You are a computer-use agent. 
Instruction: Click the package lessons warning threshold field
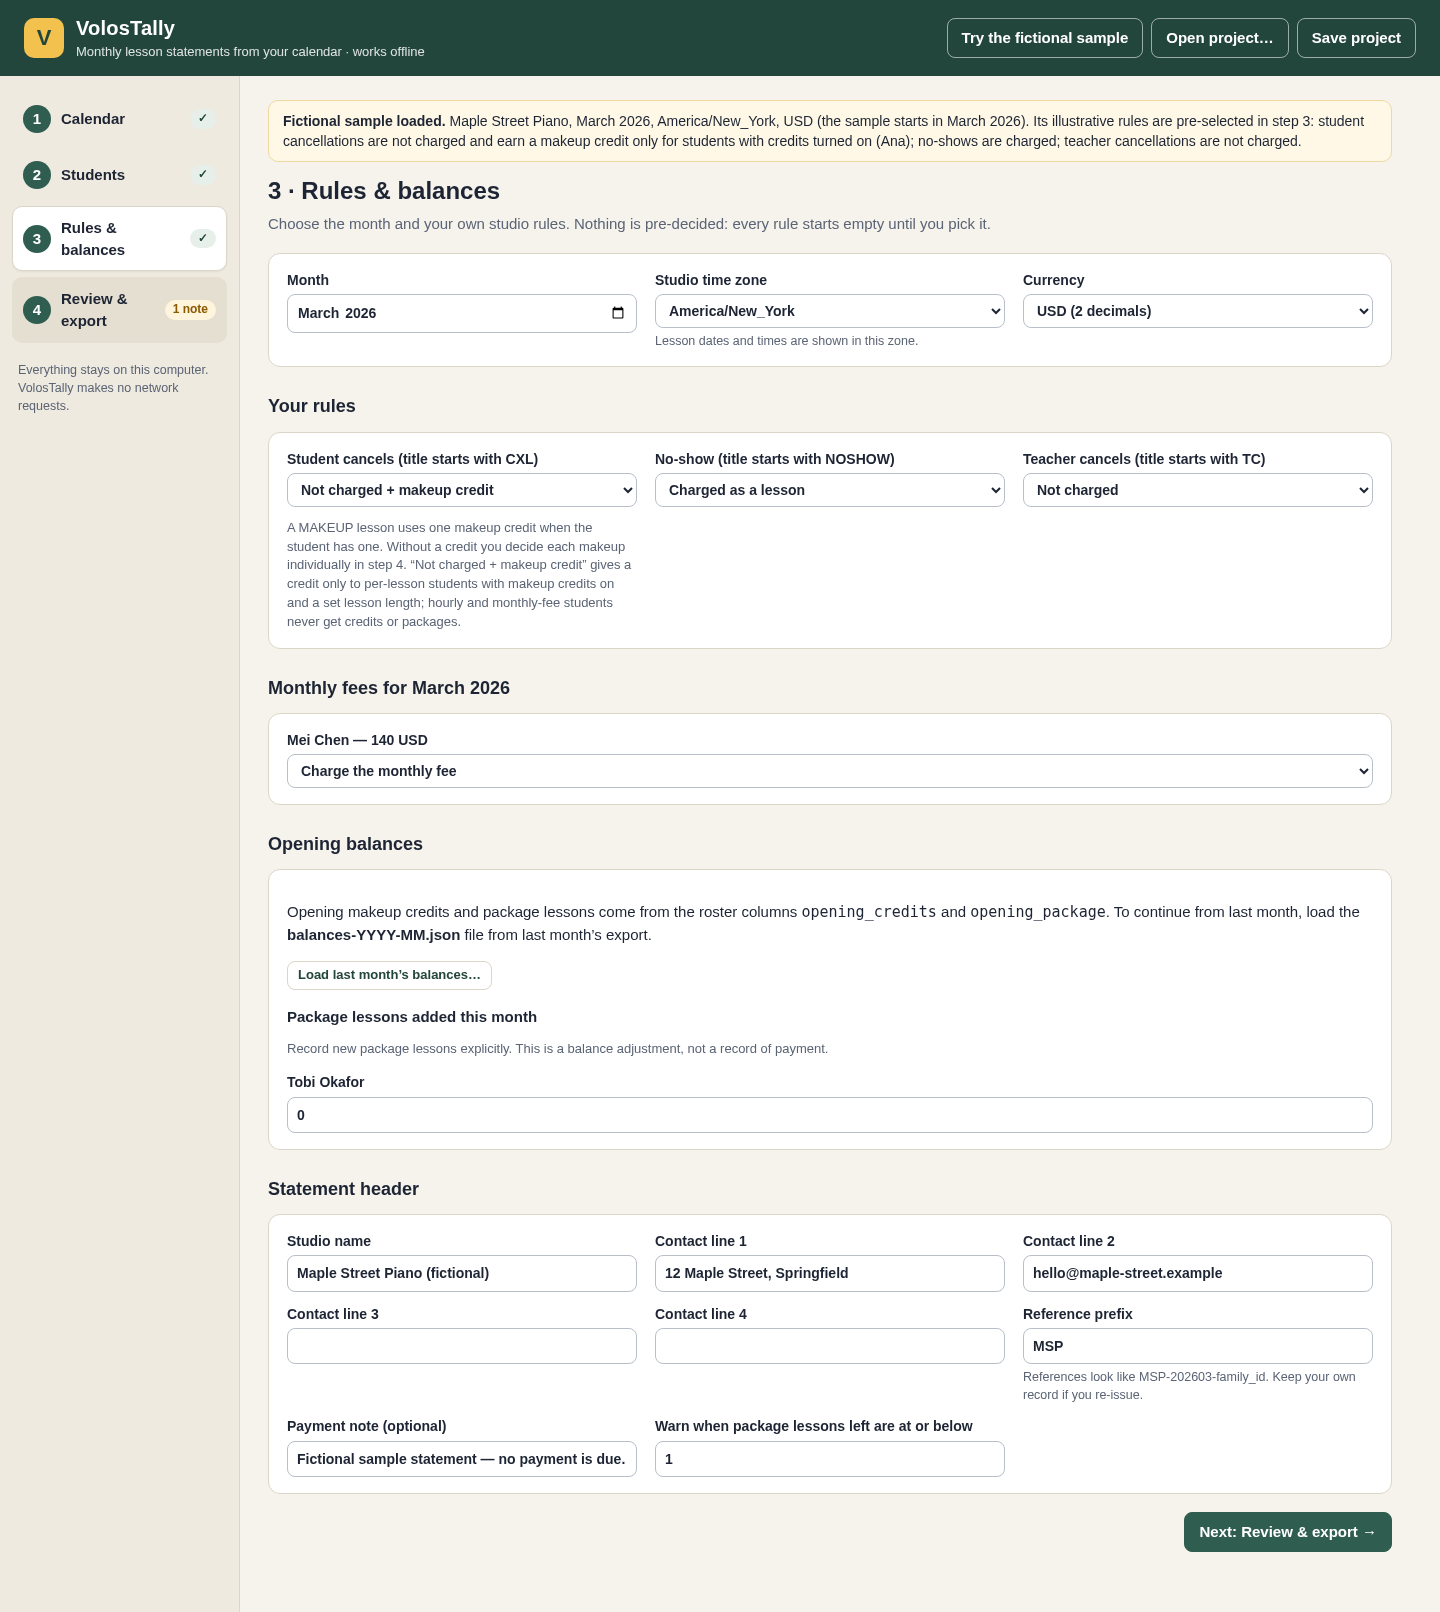tap(830, 1459)
